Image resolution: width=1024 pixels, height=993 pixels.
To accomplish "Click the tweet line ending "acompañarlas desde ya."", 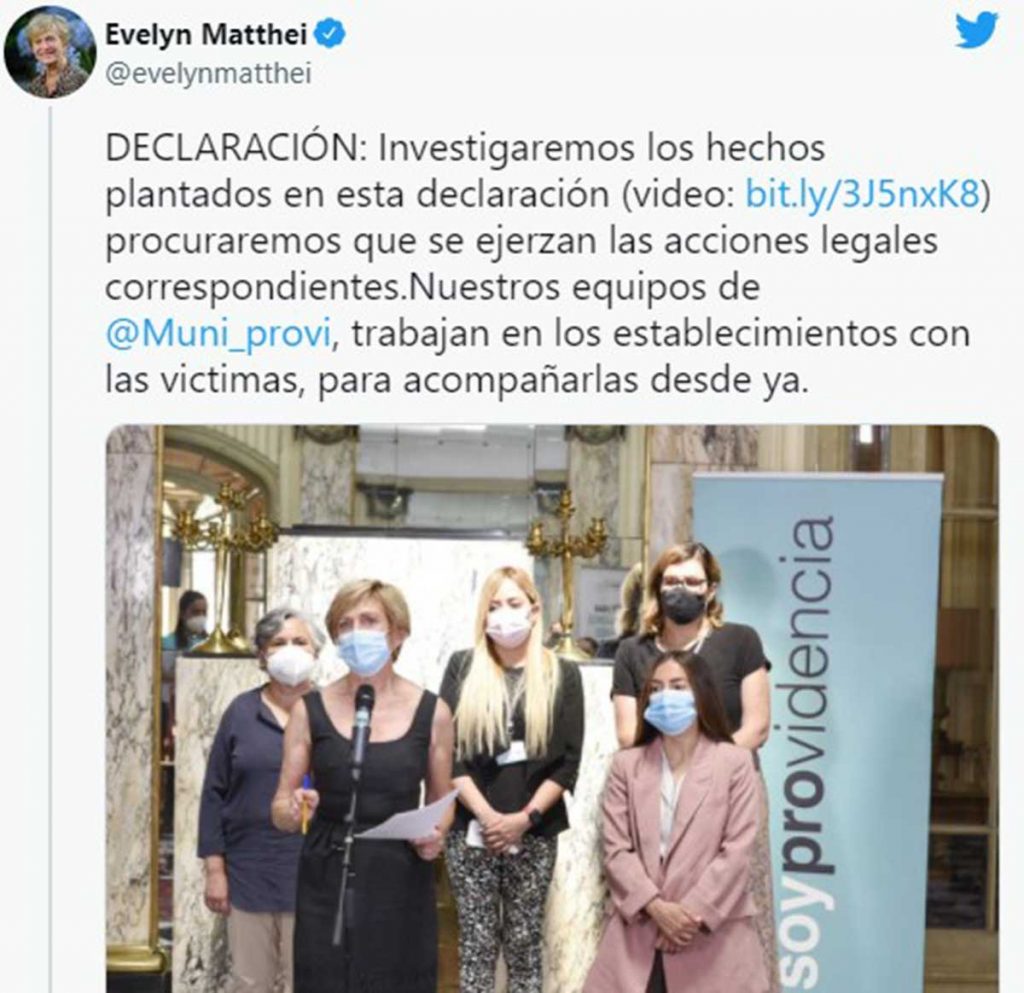I will point(456,381).
